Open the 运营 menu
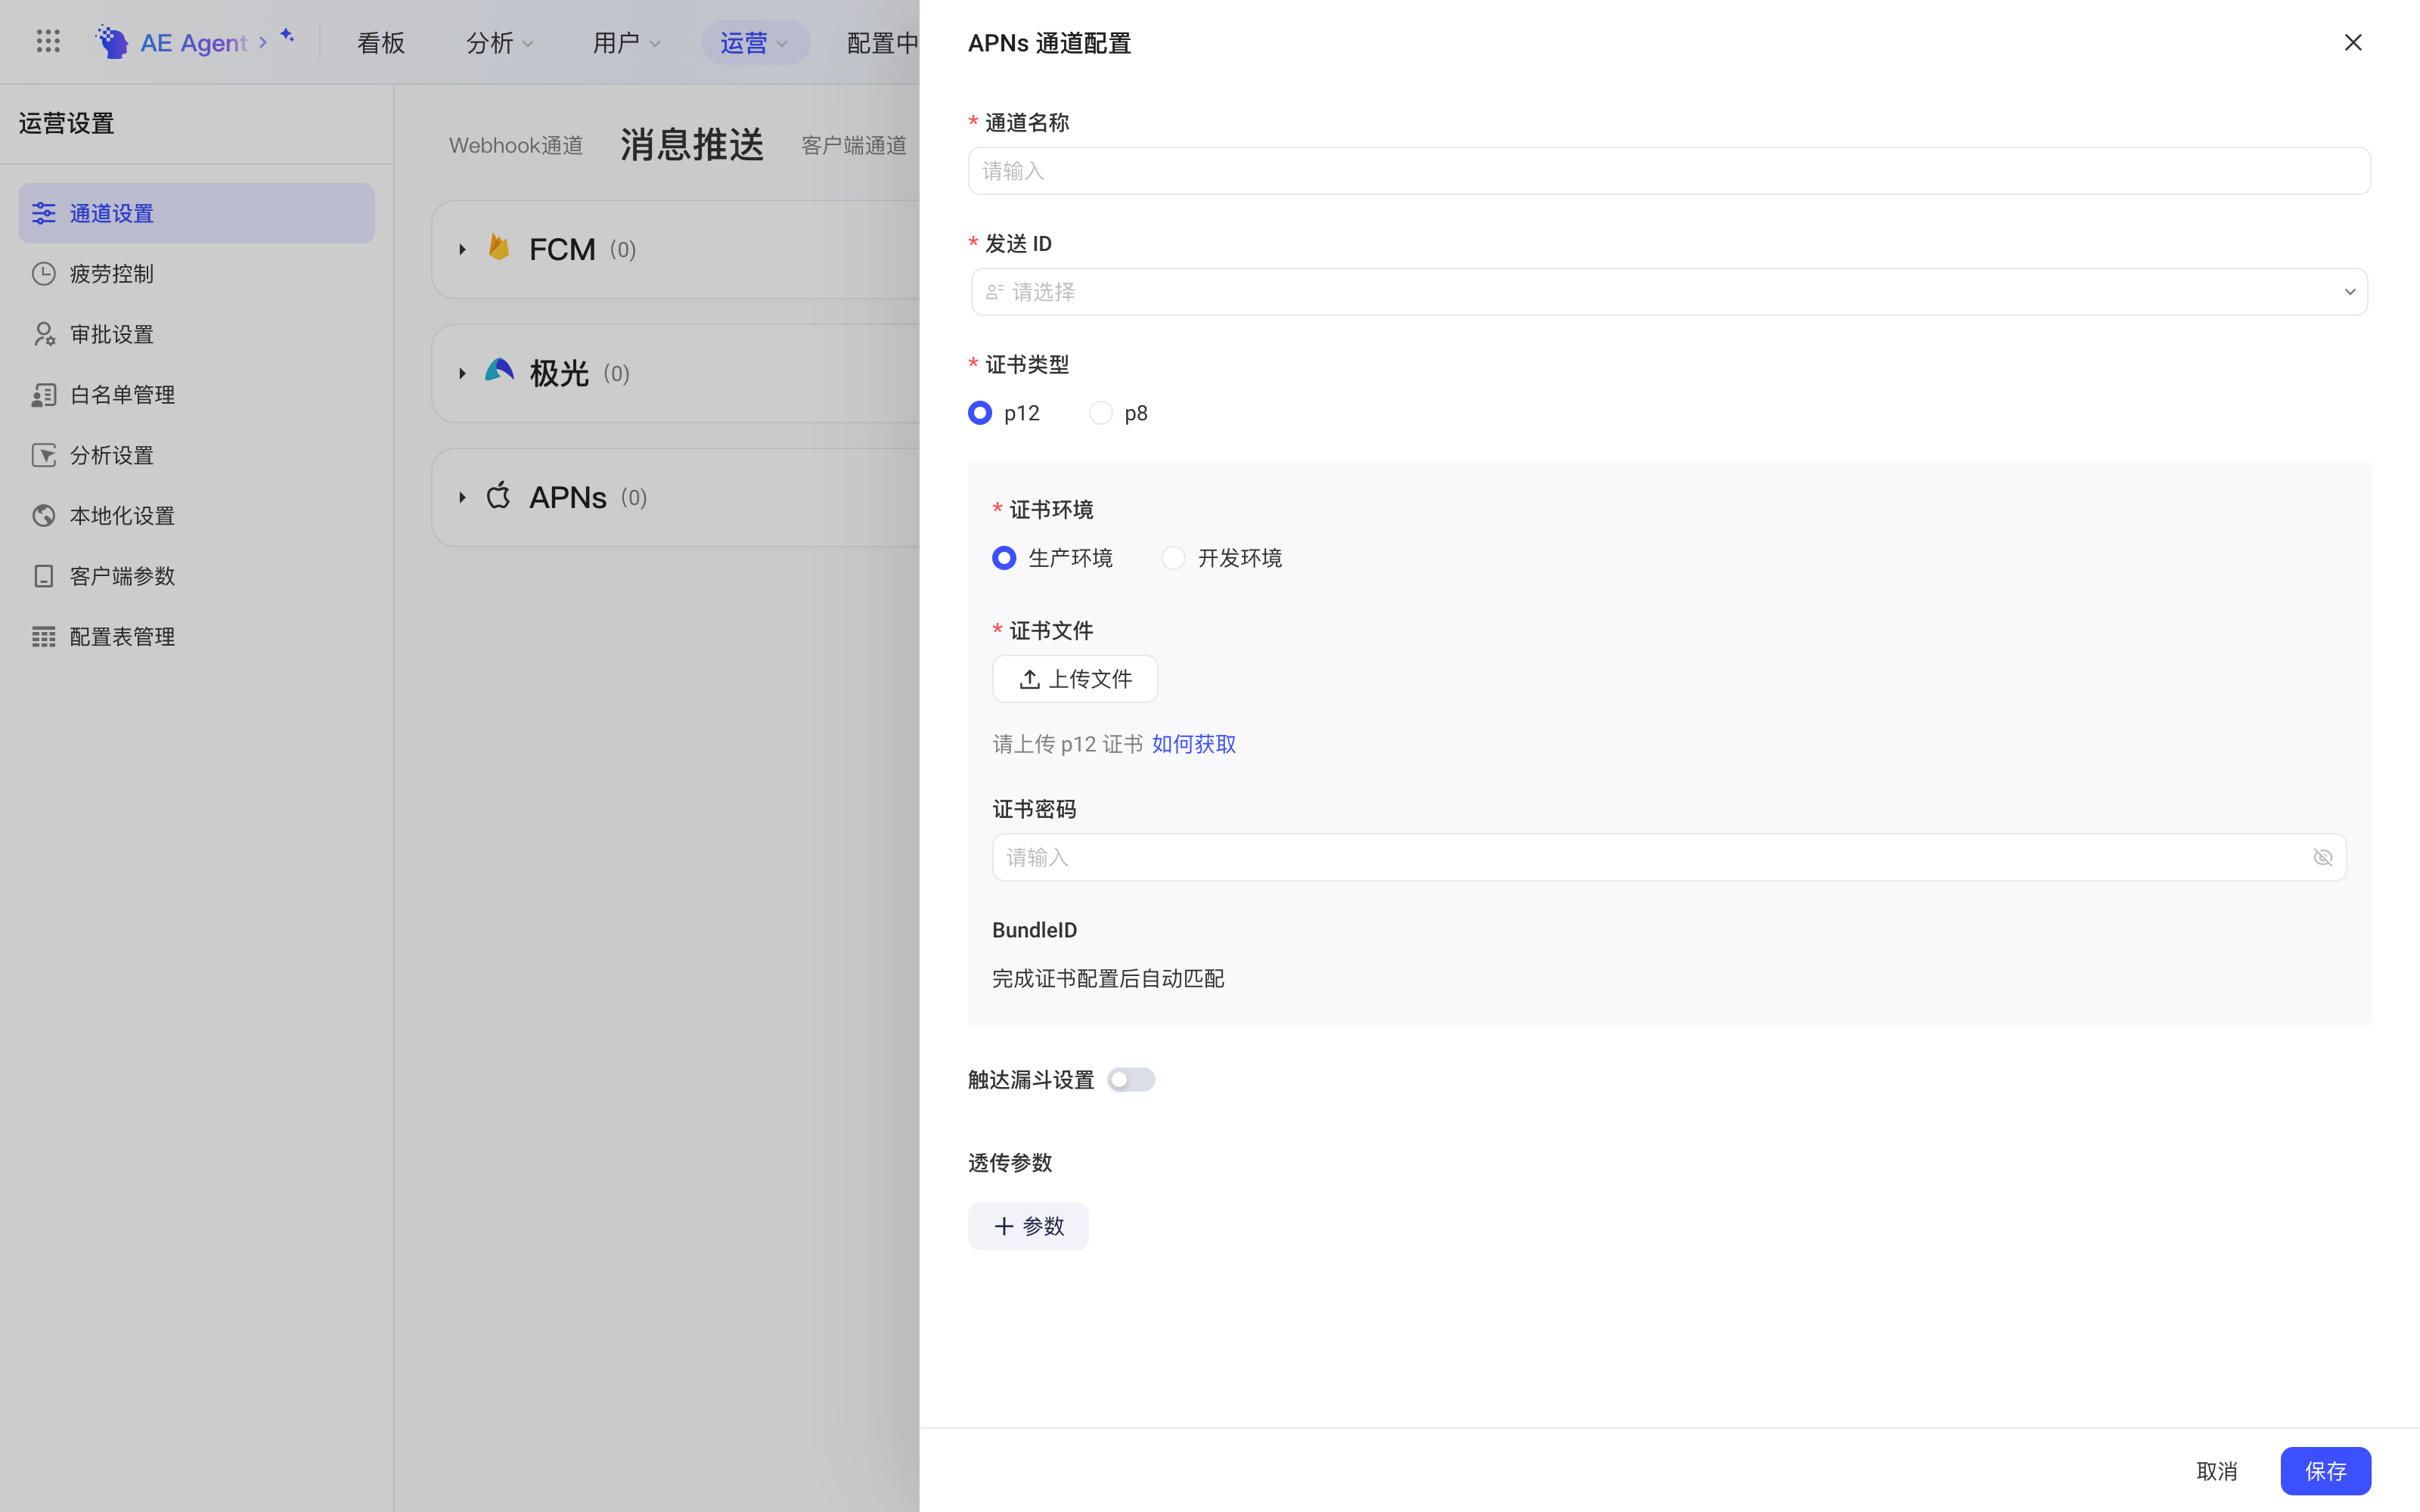Screen dimensions: 2420x1512 coord(755,43)
